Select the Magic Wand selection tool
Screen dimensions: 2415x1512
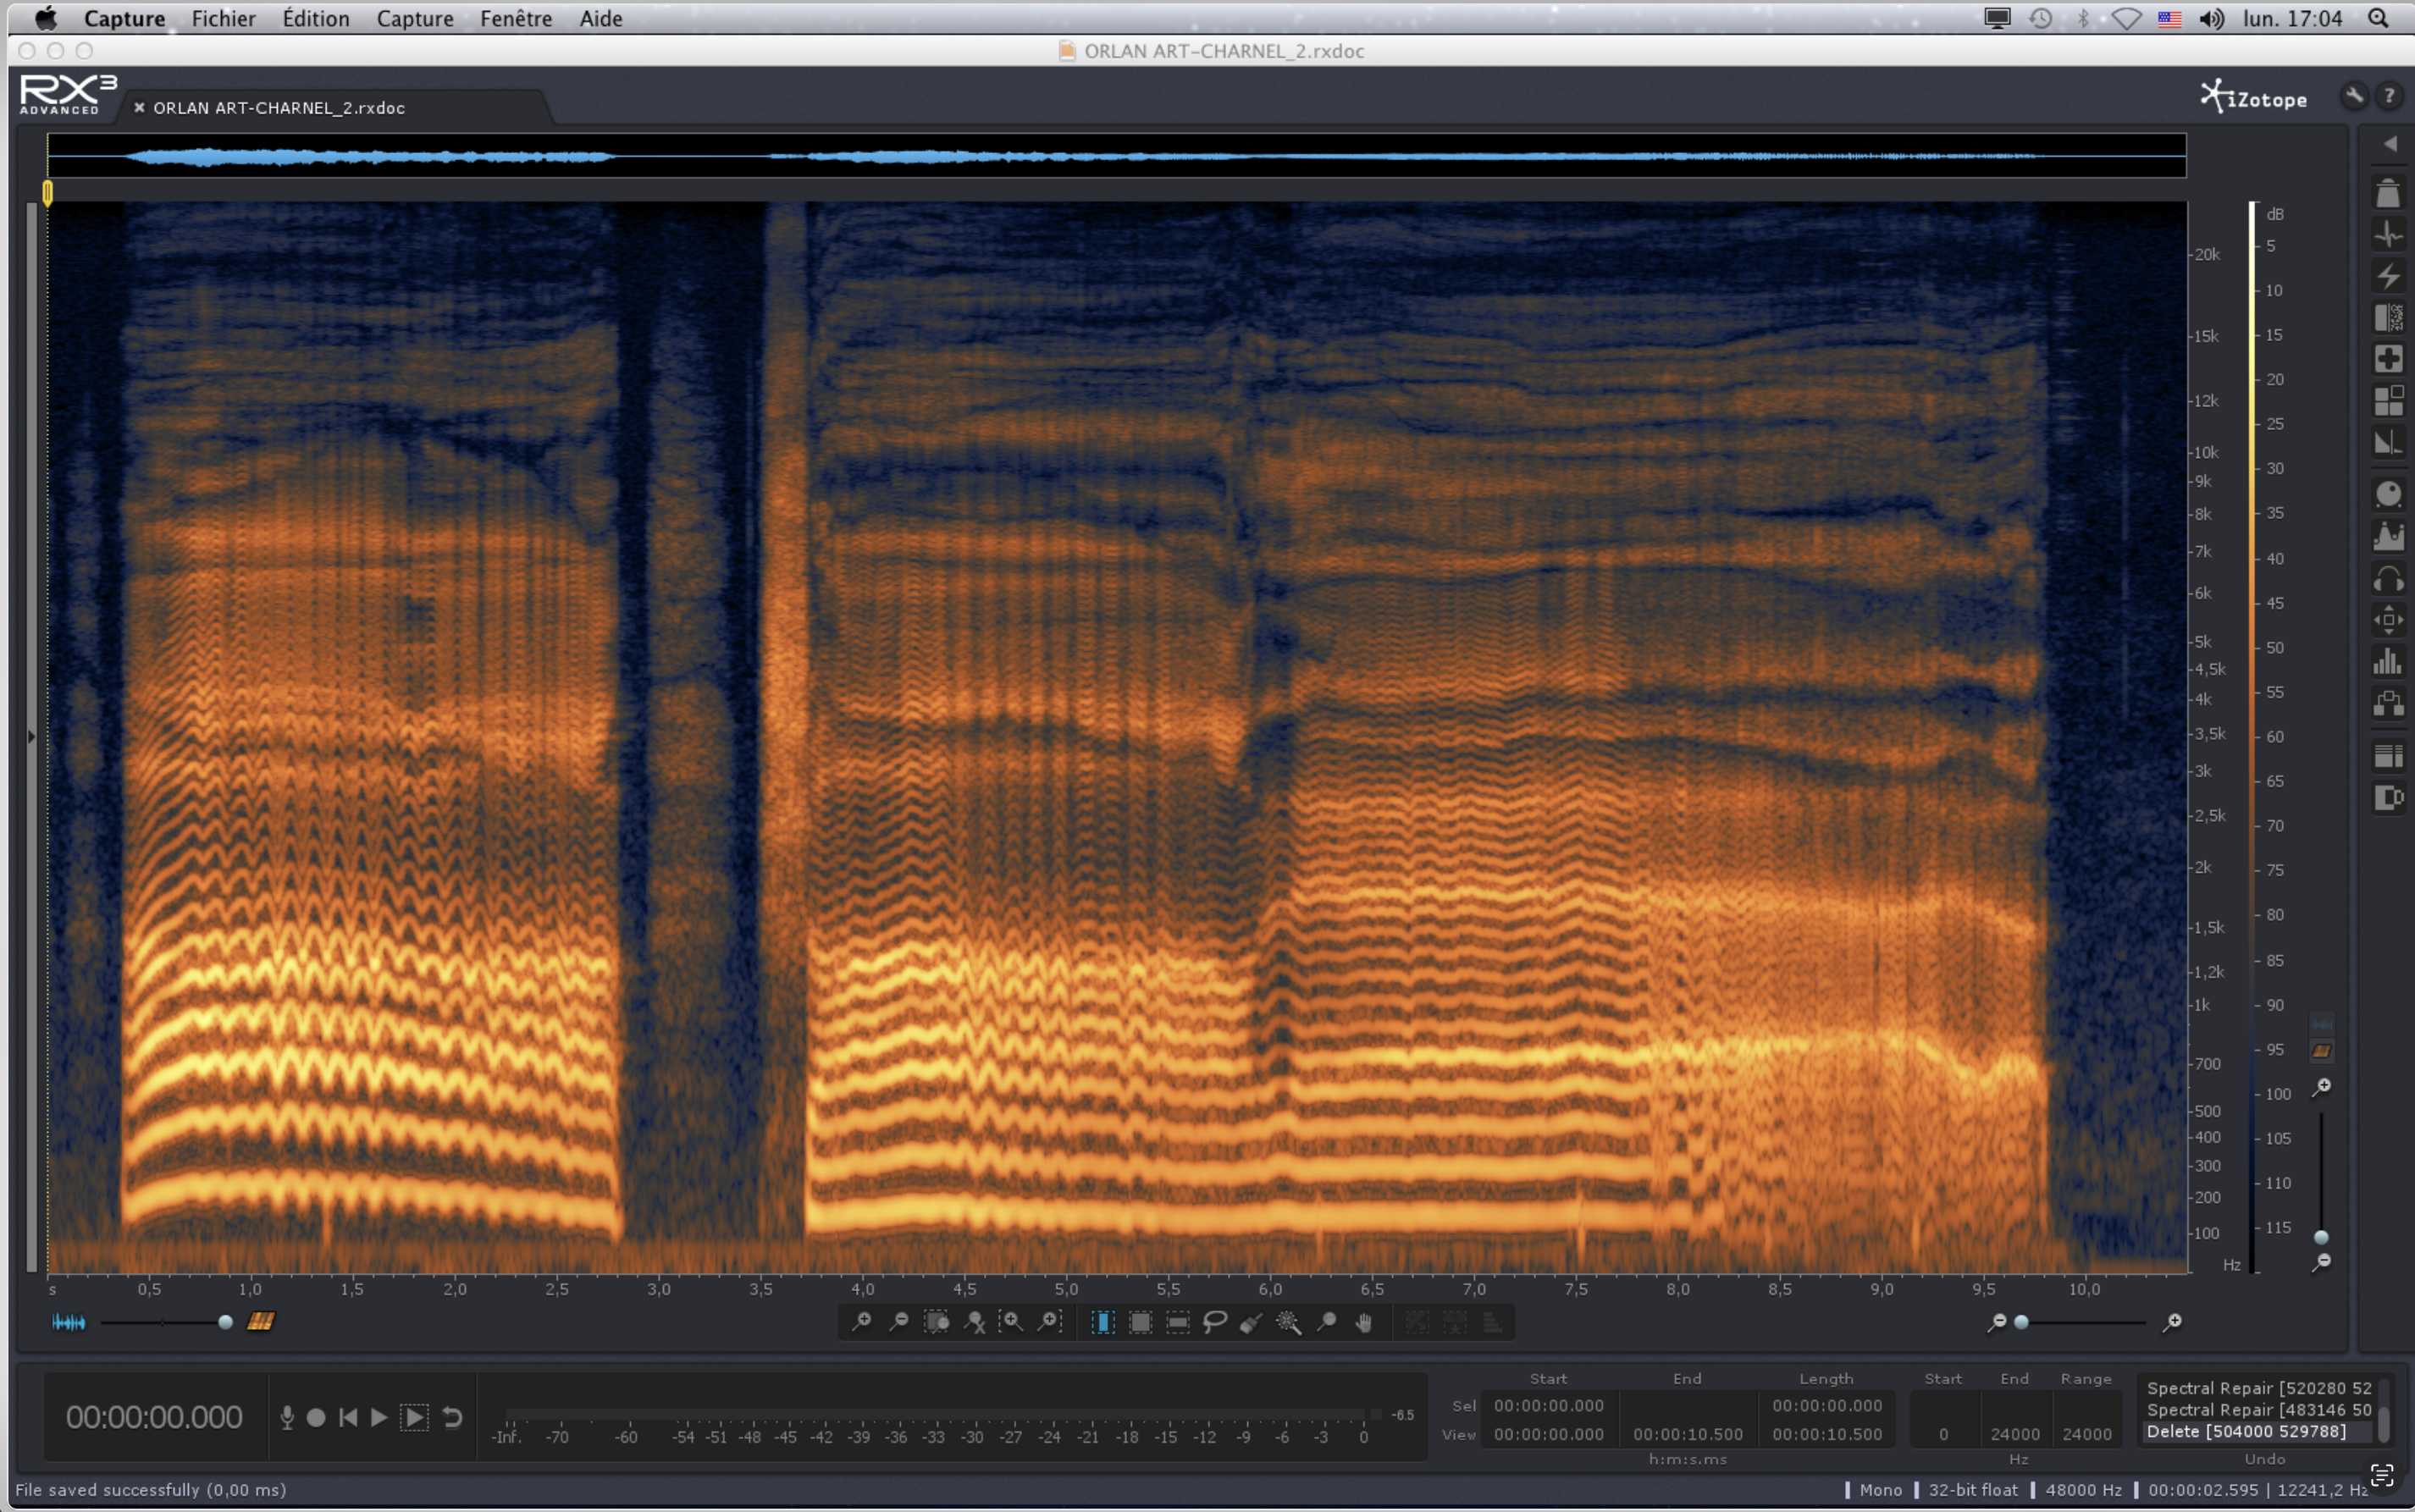1288,1322
